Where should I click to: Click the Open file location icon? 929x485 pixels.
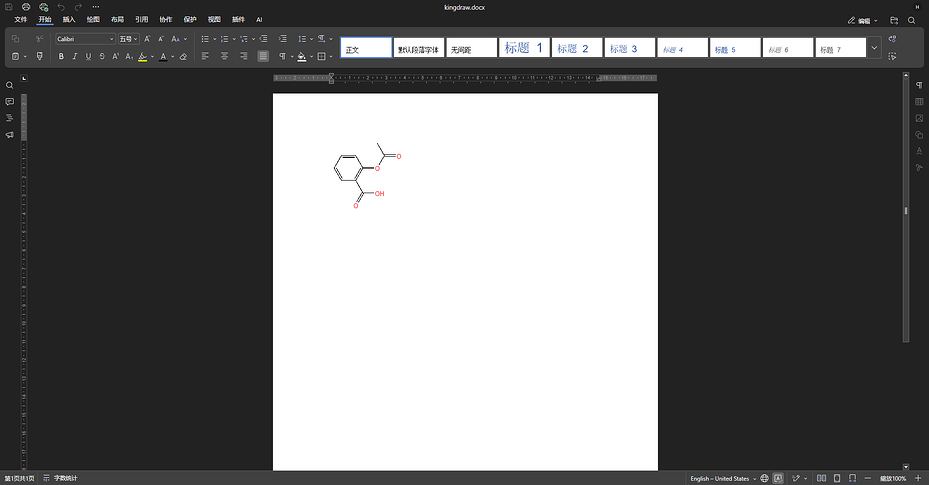(894, 20)
